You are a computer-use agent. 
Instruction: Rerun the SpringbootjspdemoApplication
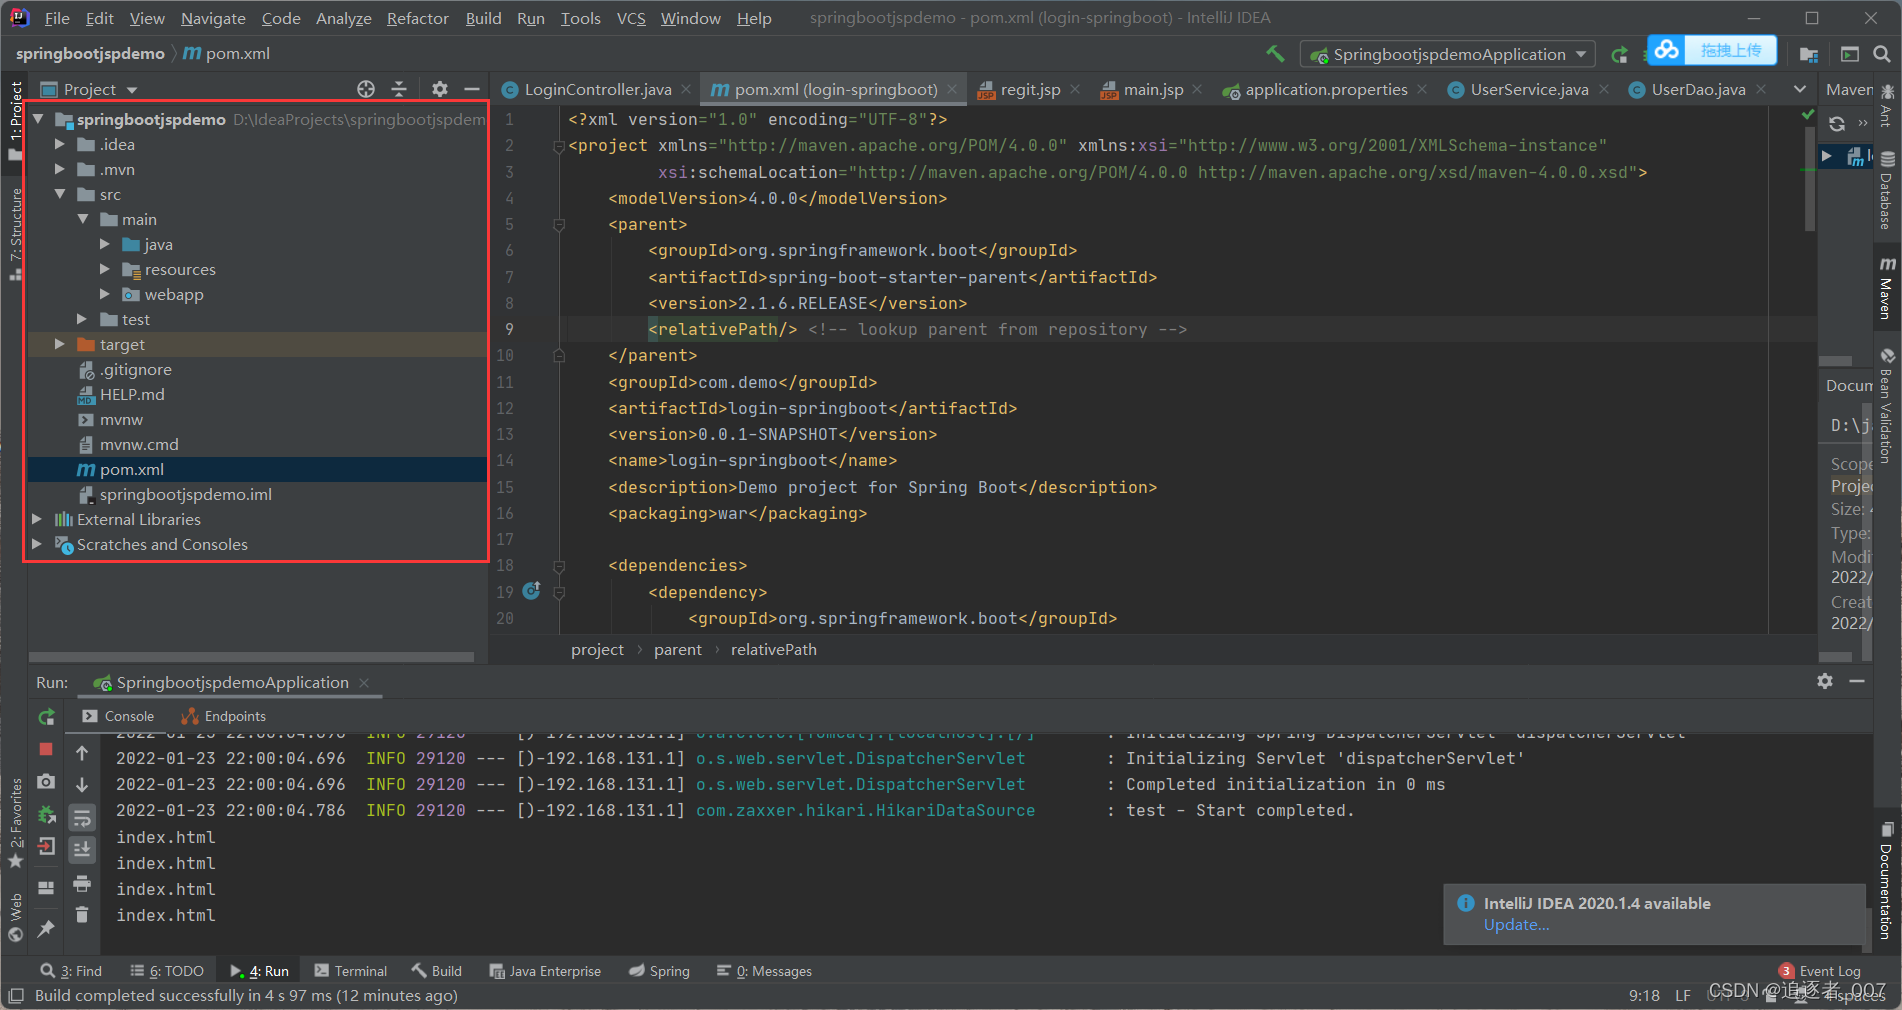point(46,716)
